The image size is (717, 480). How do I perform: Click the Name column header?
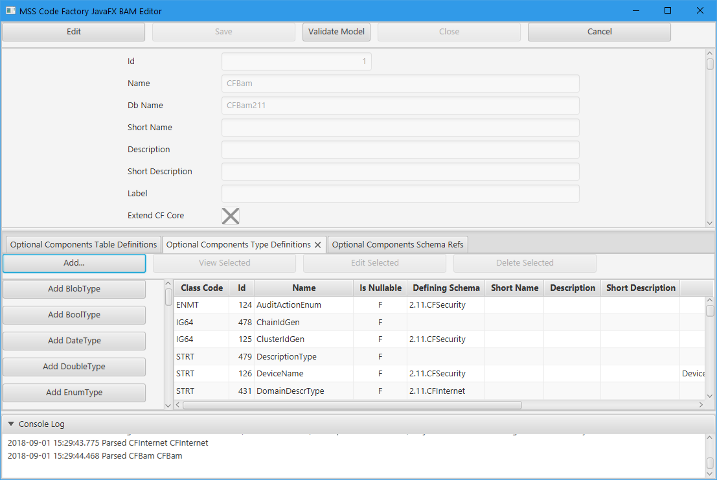point(304,288)
